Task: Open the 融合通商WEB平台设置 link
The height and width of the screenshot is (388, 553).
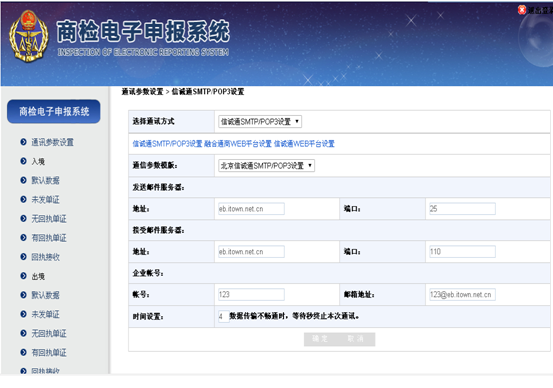Action: coord(238,144)
